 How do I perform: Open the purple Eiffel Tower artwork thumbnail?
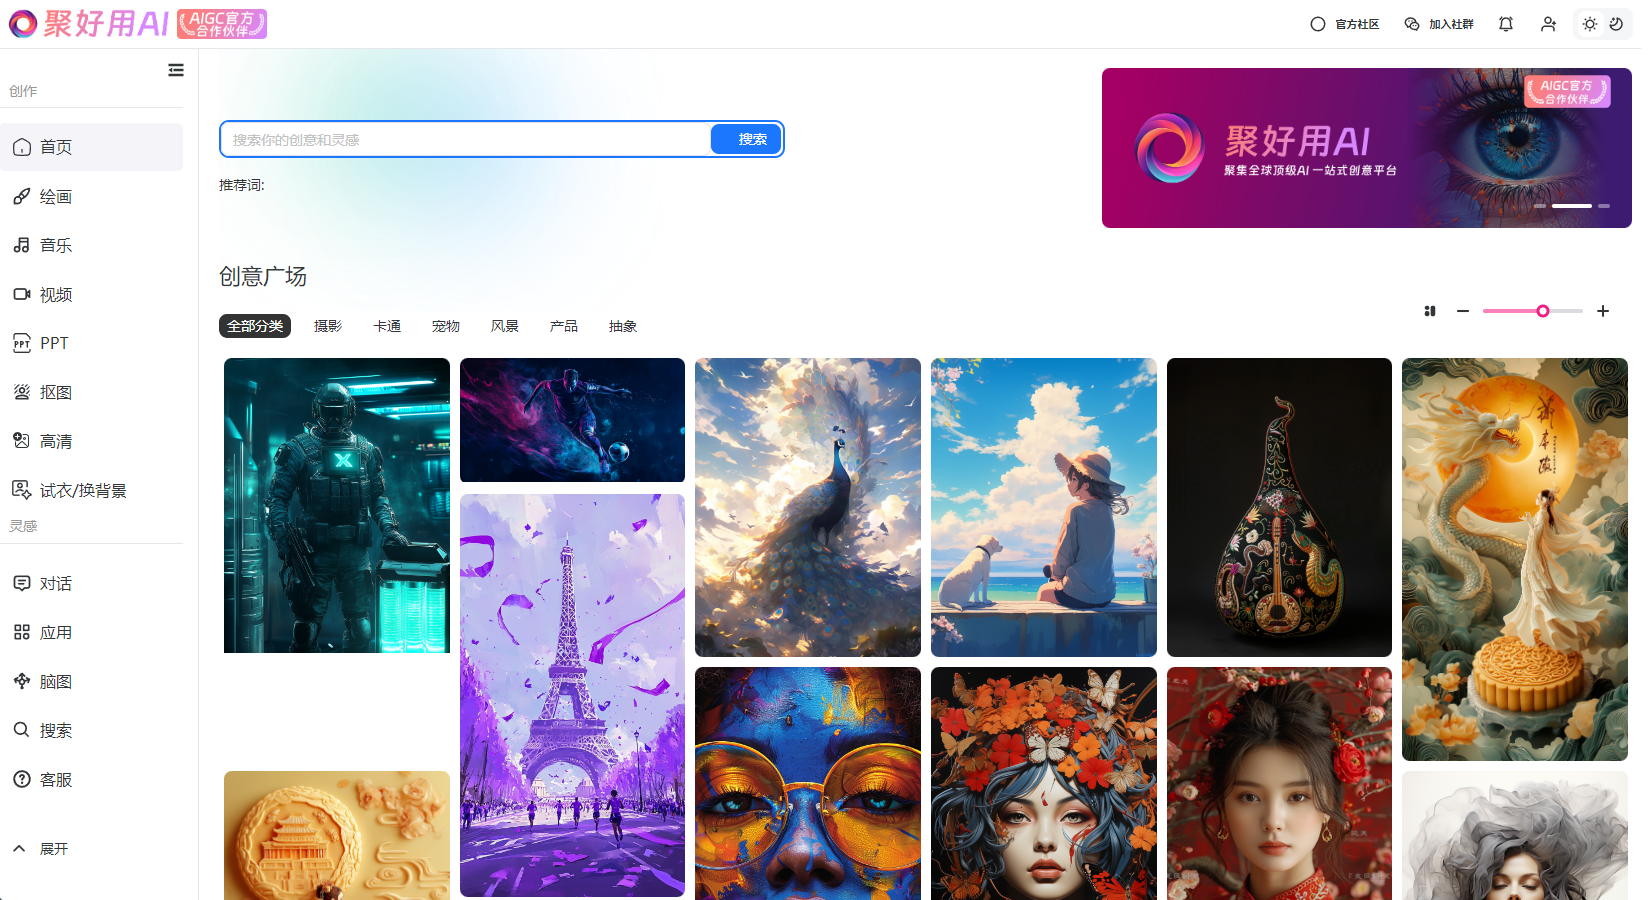click(x=572, y=695)
